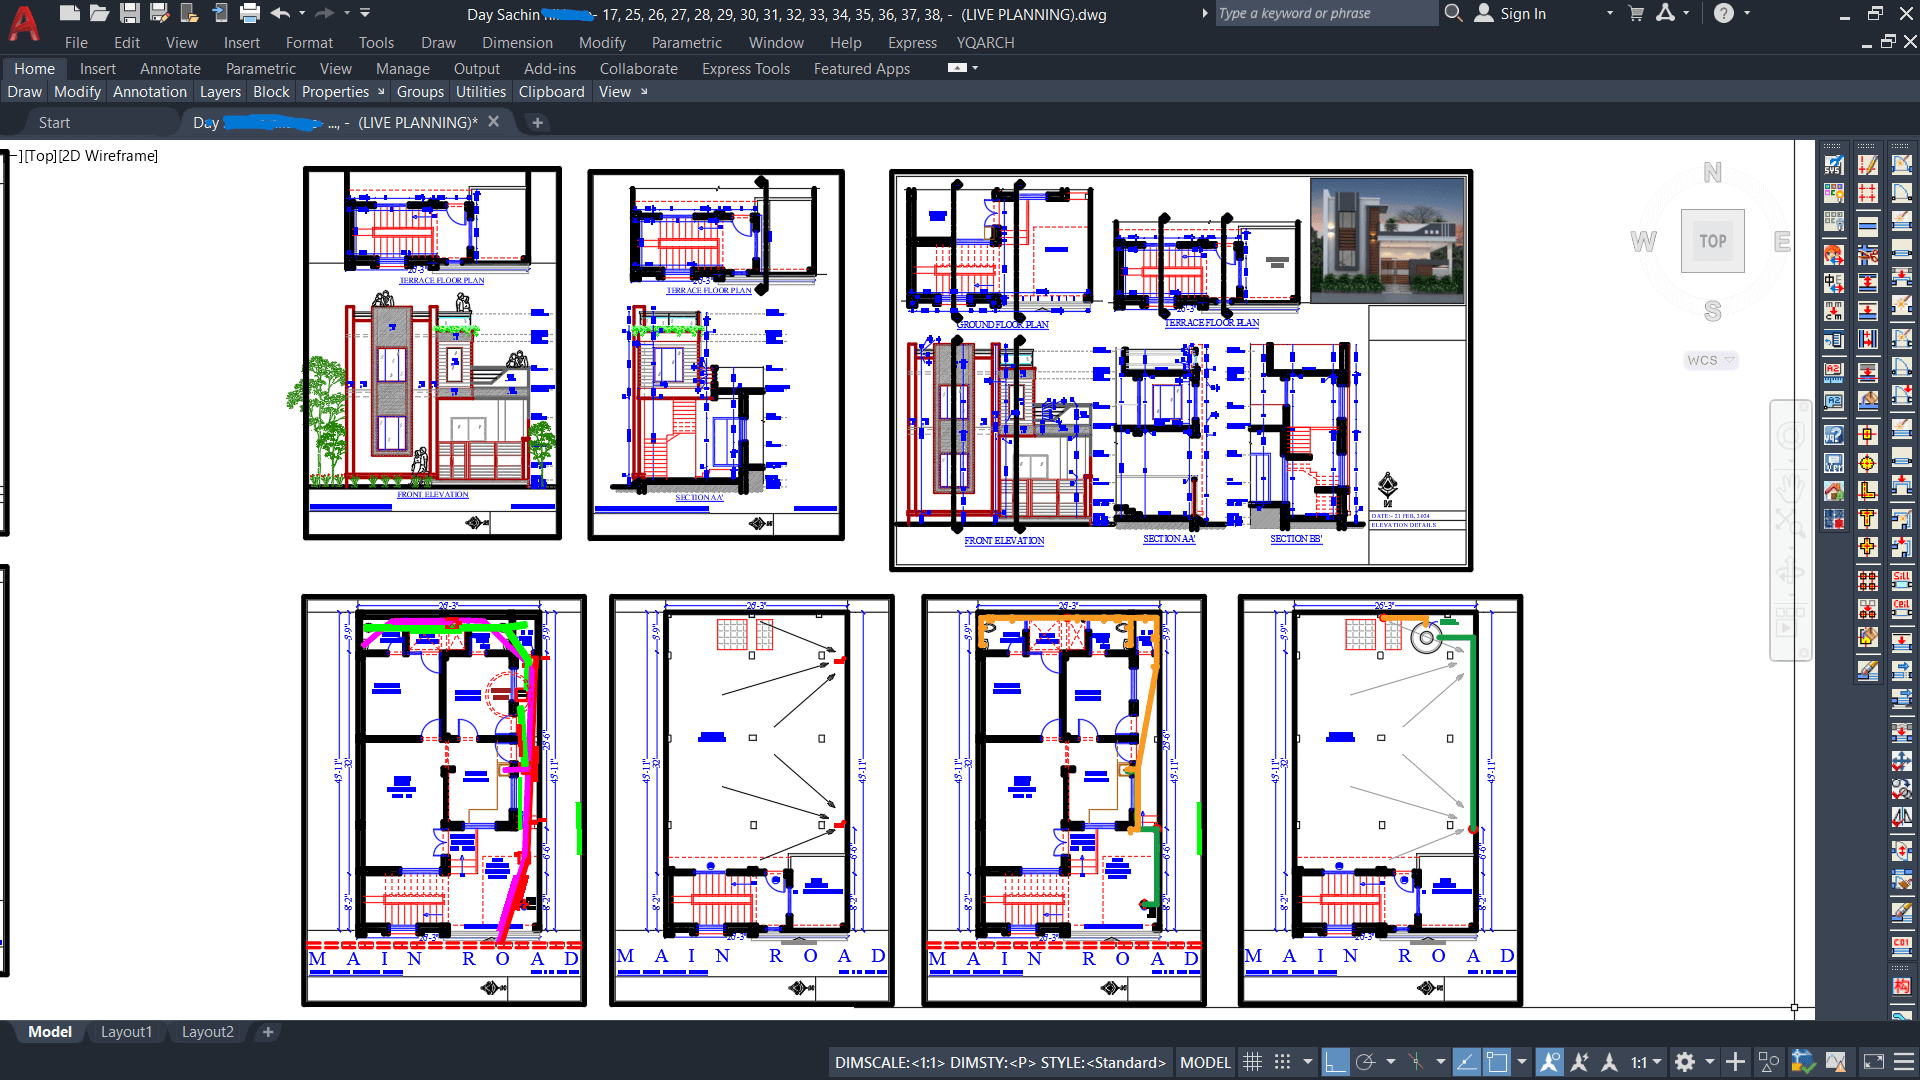Viewport: 1920px width, 1080px height.
Task: Click the AutoCAD application logo button
Action: click(x=24, y=24)
